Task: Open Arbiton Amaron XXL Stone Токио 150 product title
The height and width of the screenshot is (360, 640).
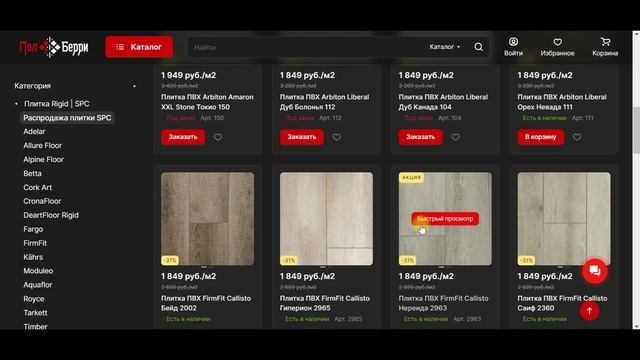Action: pyautogui.click(x=207, y=102)
